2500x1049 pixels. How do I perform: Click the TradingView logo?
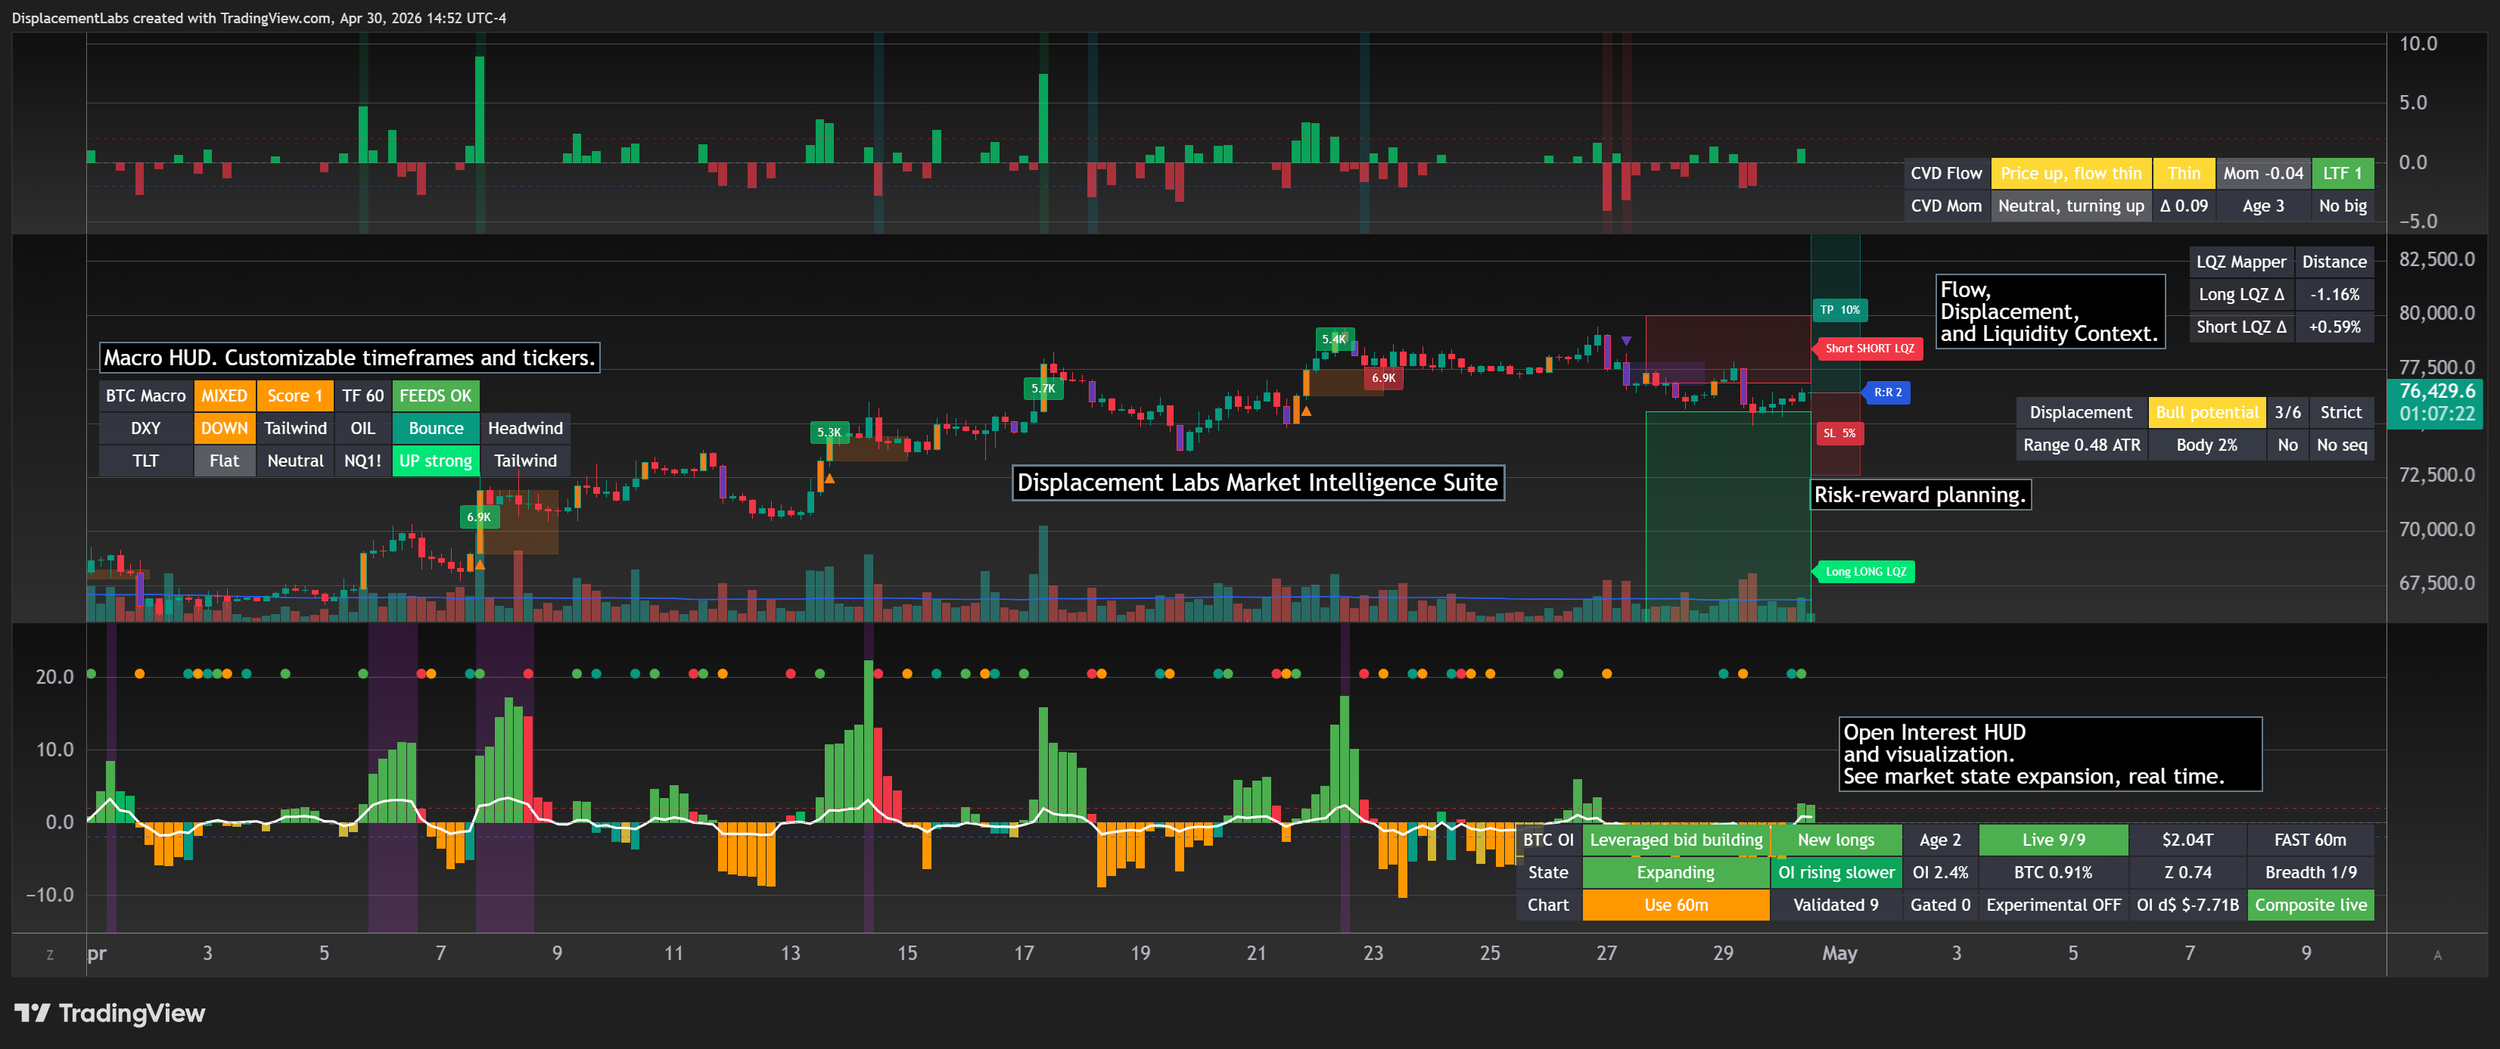110,1013
